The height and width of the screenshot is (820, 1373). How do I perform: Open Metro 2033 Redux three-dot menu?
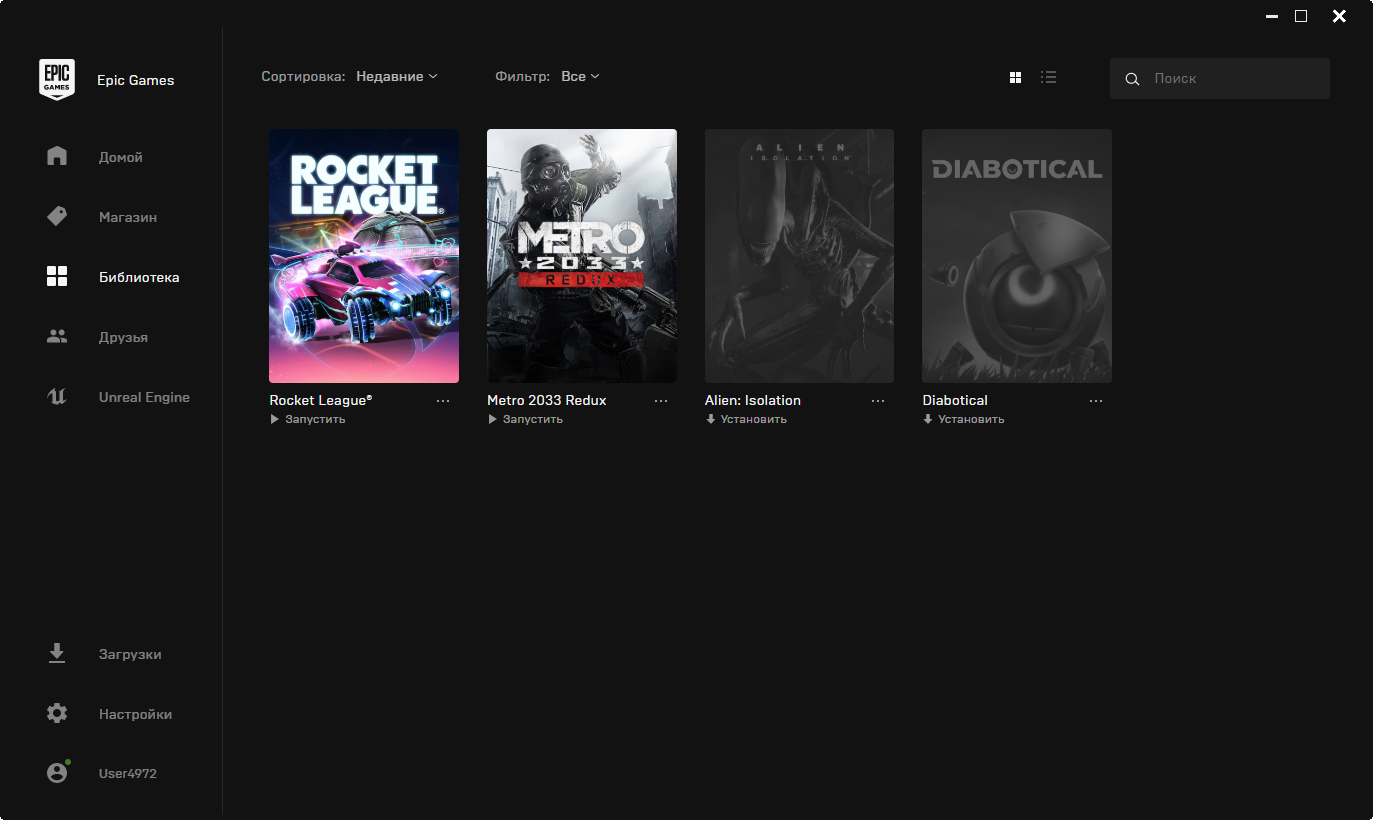click(661, 401)
